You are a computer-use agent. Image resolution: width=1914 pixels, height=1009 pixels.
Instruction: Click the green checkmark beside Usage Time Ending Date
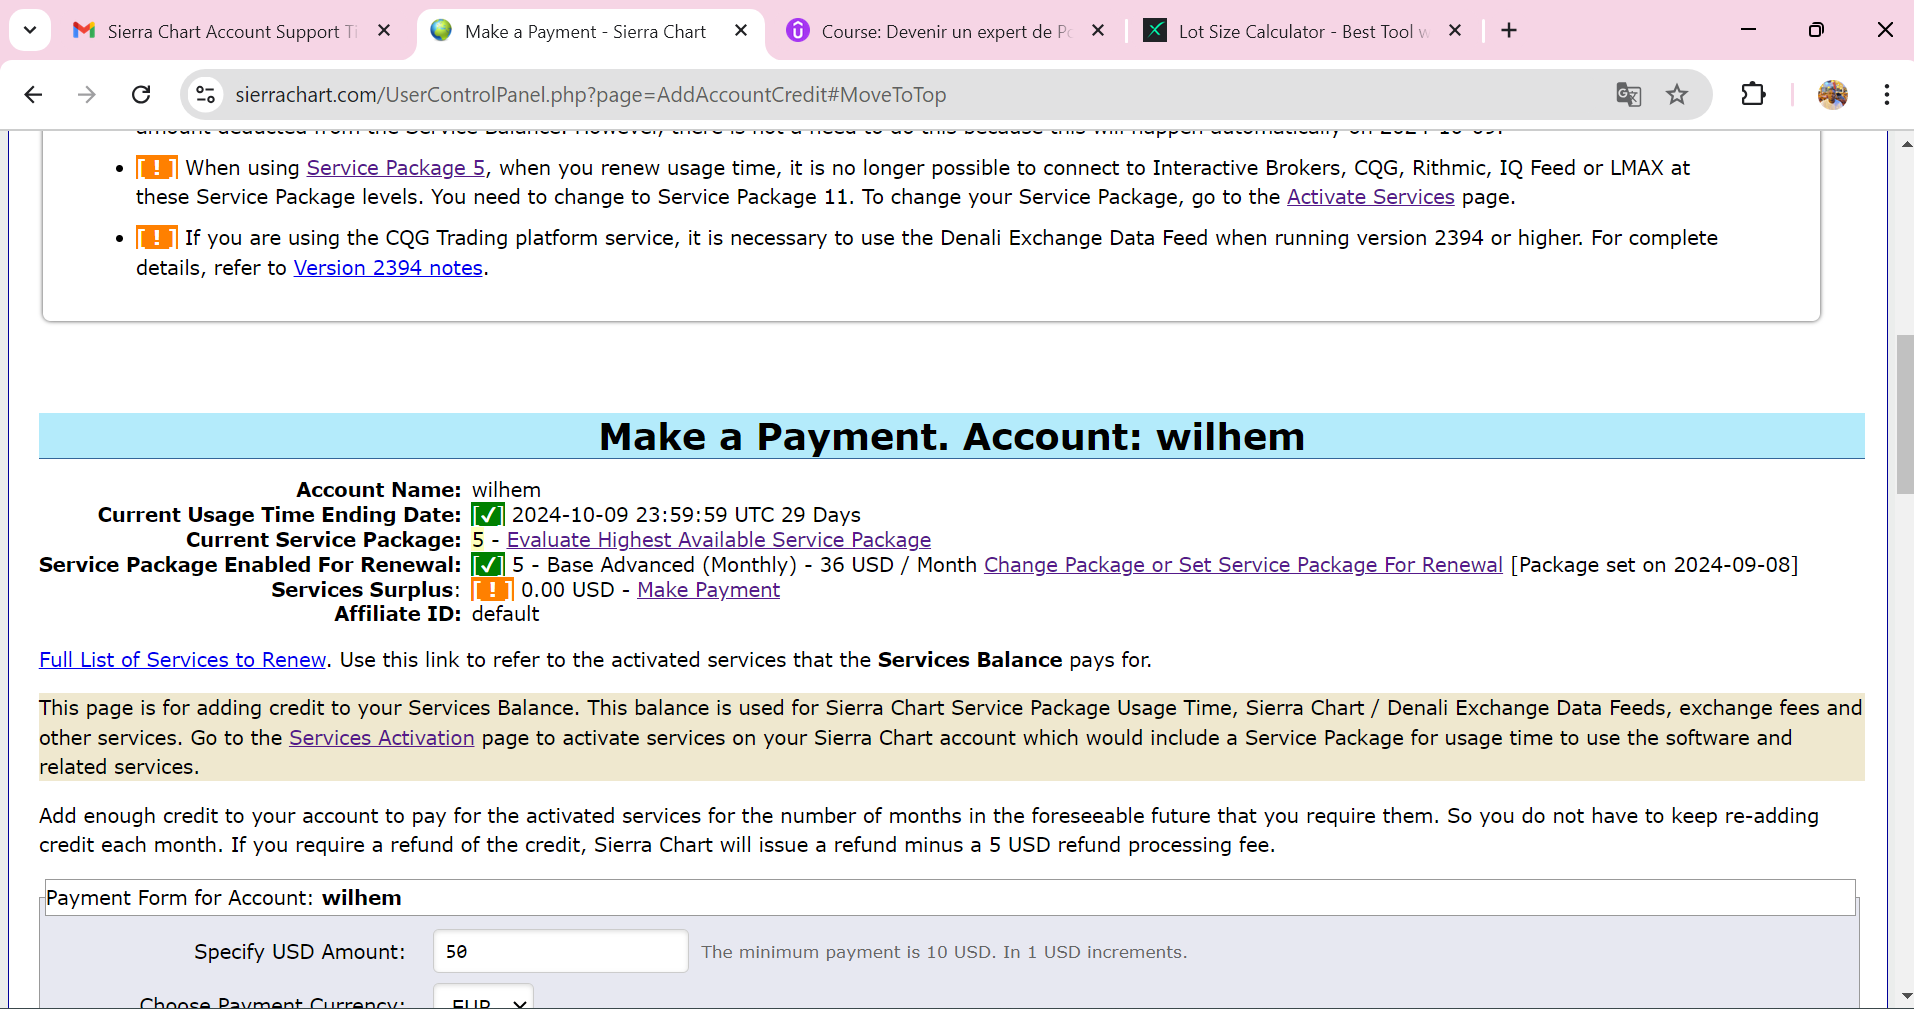pyautogui.click(x=488, y=515)
